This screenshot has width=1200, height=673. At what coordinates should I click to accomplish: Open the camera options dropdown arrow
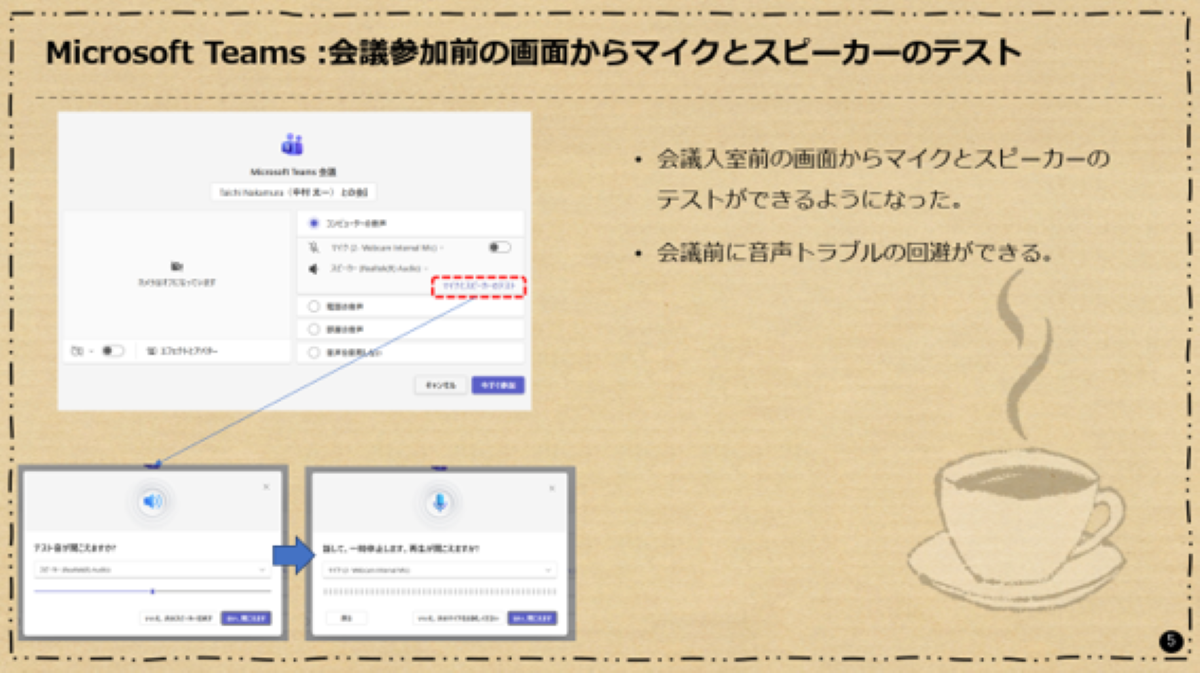coord(91,352)
